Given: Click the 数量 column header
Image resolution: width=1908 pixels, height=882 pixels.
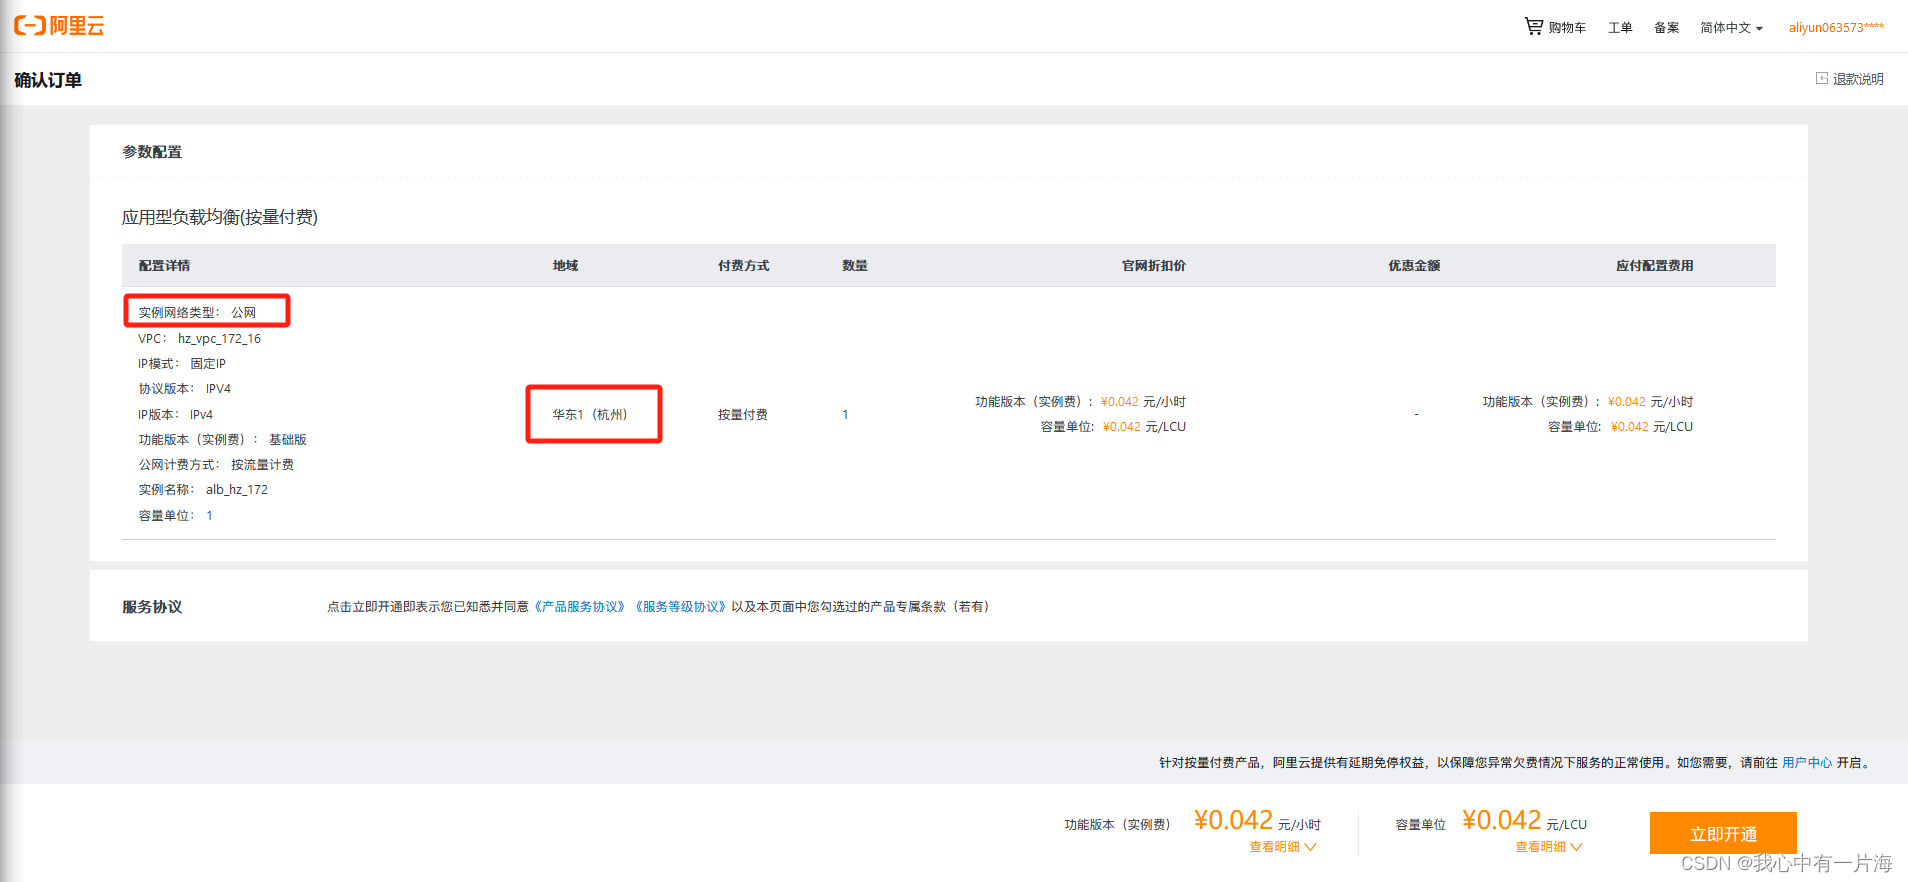Looking at the screenshot, I should point(855,266).
